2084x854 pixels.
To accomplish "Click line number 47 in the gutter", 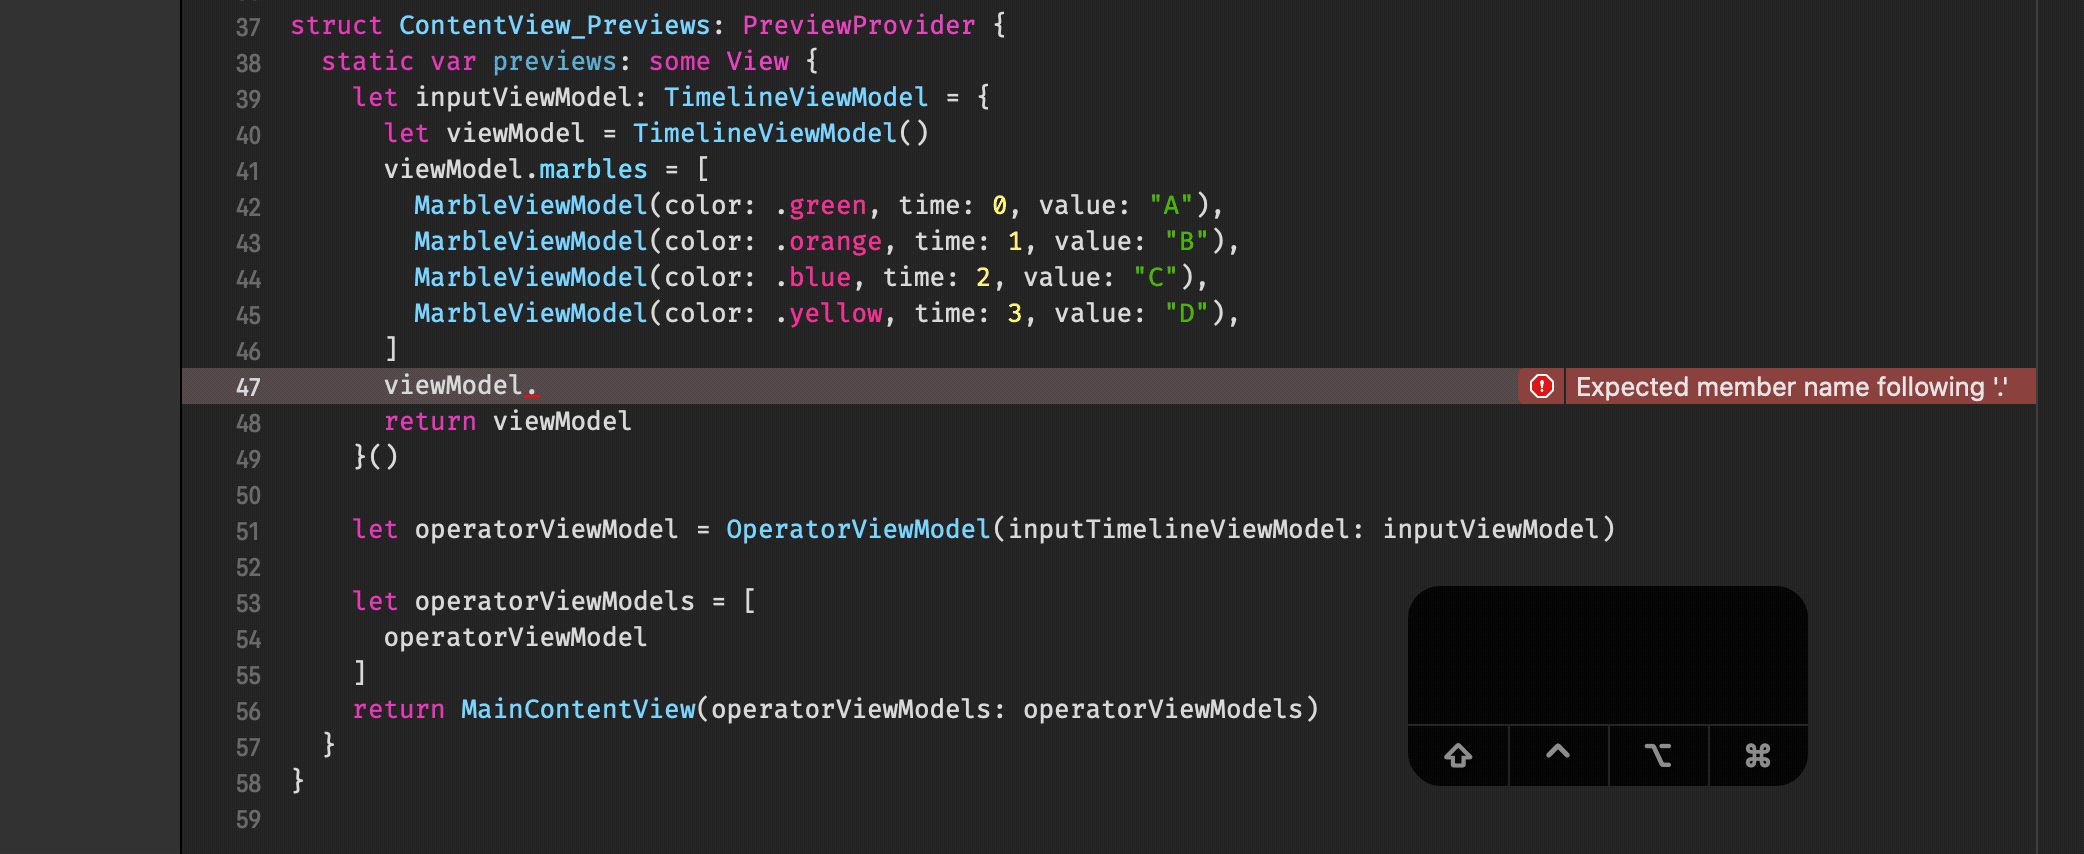I will [248, 387].
